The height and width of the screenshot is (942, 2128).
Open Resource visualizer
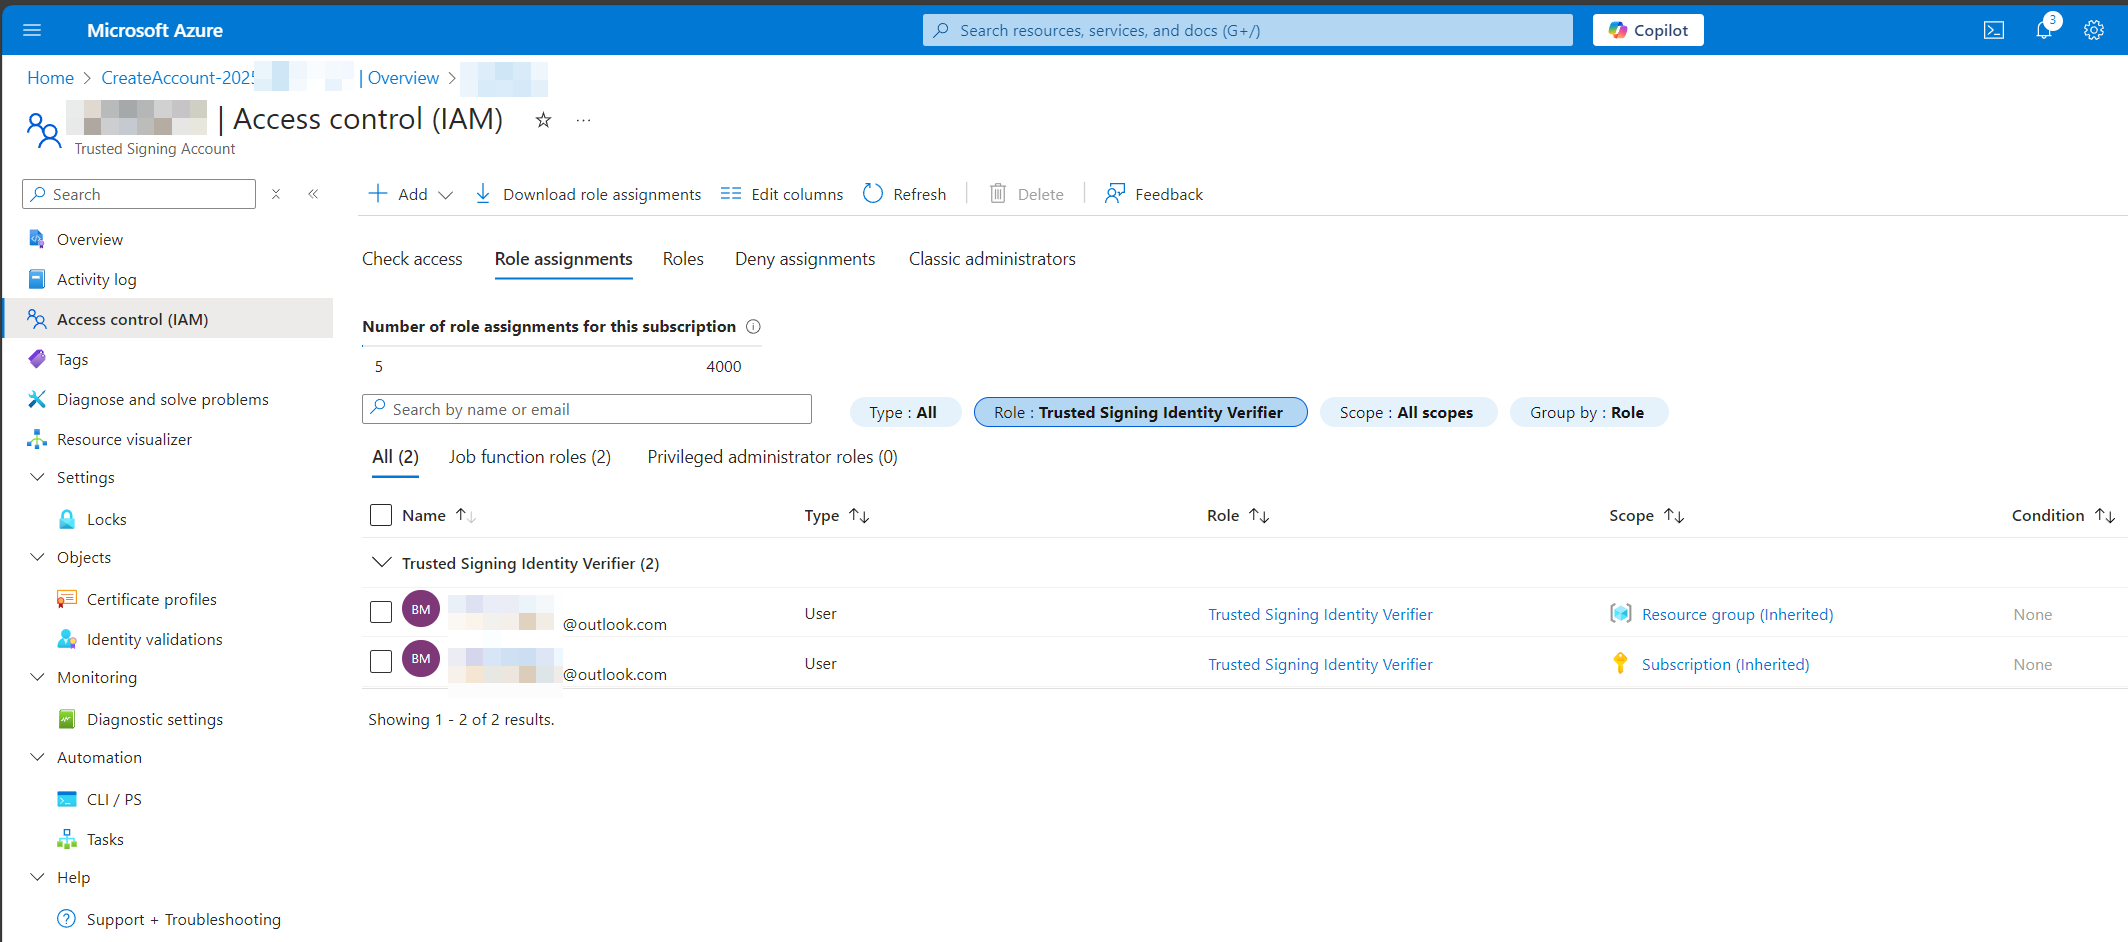pyautogui.click(x=124, y=439)
